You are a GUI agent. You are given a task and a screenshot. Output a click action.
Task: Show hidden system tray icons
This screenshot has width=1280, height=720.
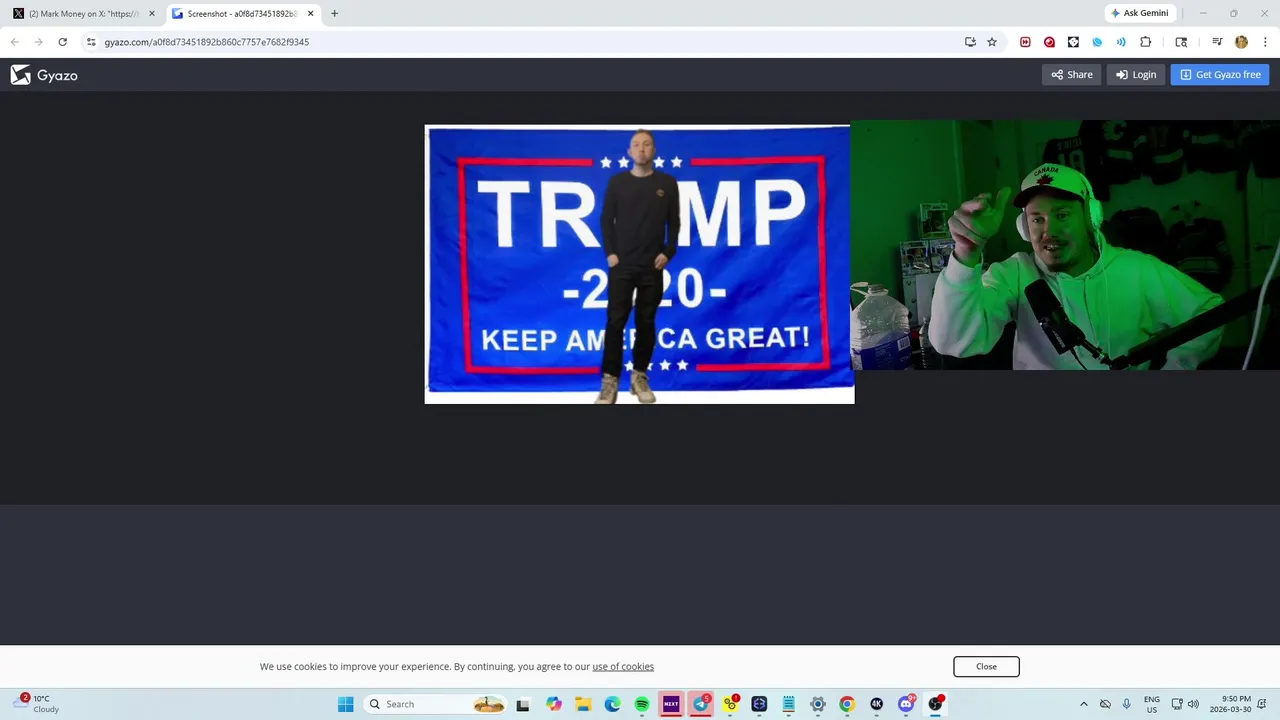click(x=1083, y=704)
